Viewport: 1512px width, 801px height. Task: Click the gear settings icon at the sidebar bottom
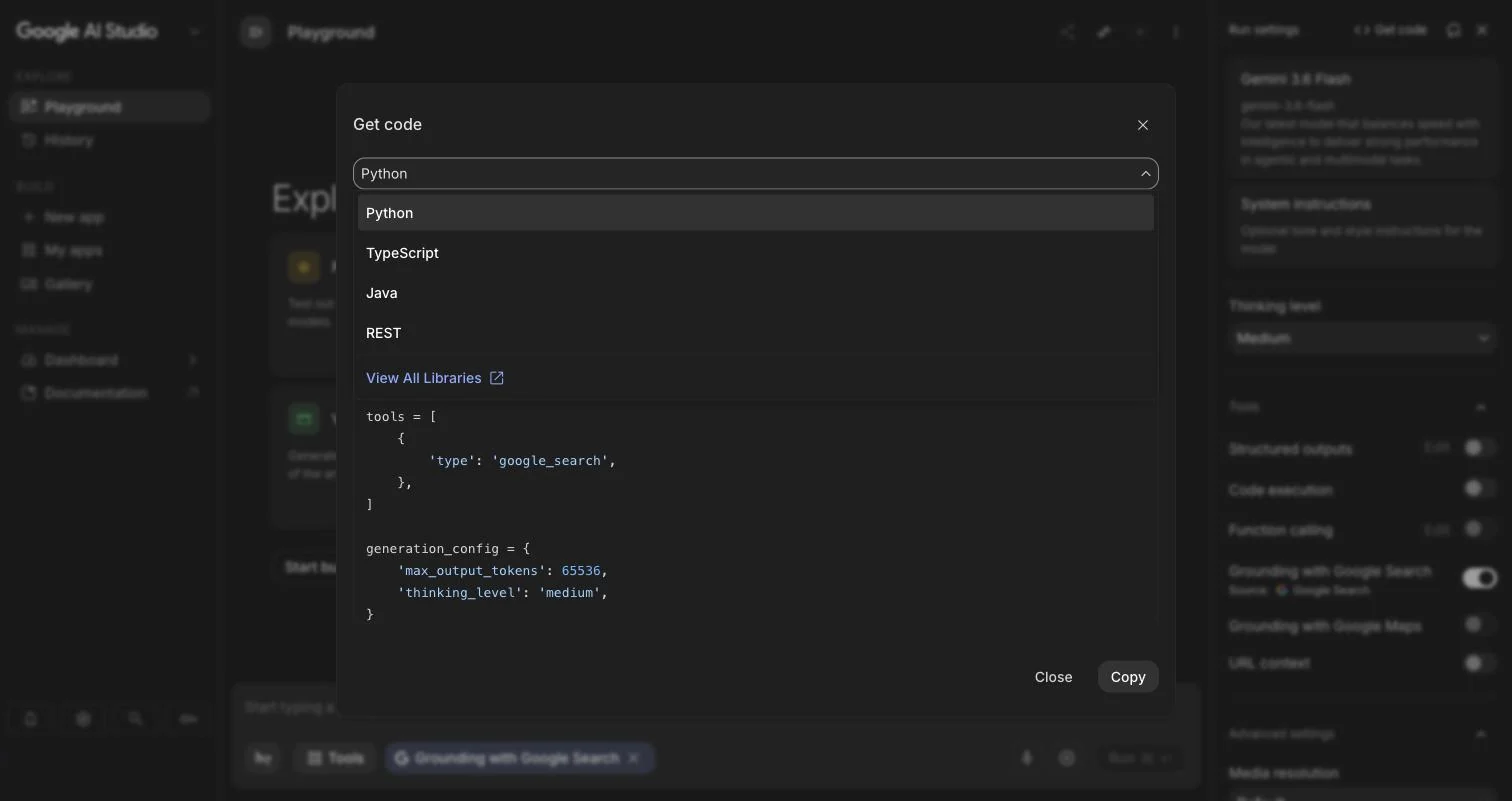83,719
